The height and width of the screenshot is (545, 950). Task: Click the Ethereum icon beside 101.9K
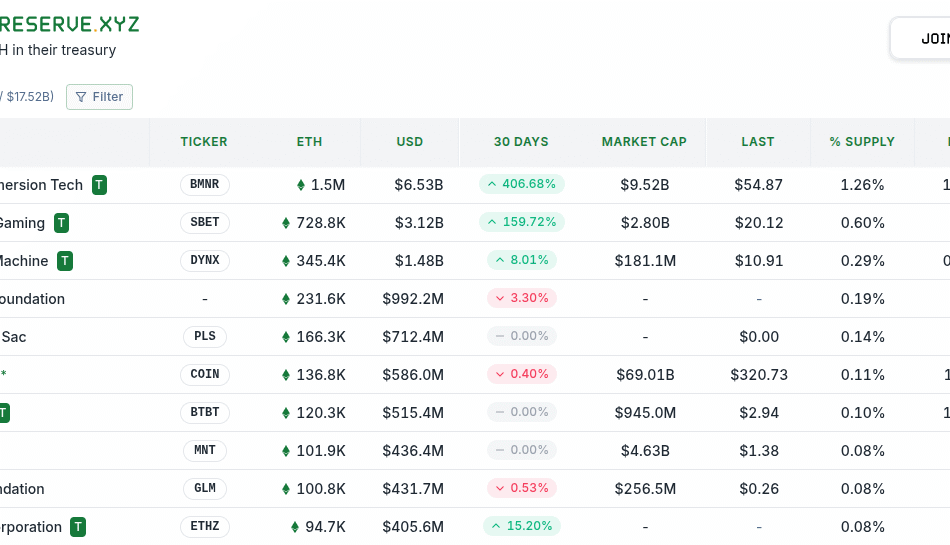pos(286,451)
